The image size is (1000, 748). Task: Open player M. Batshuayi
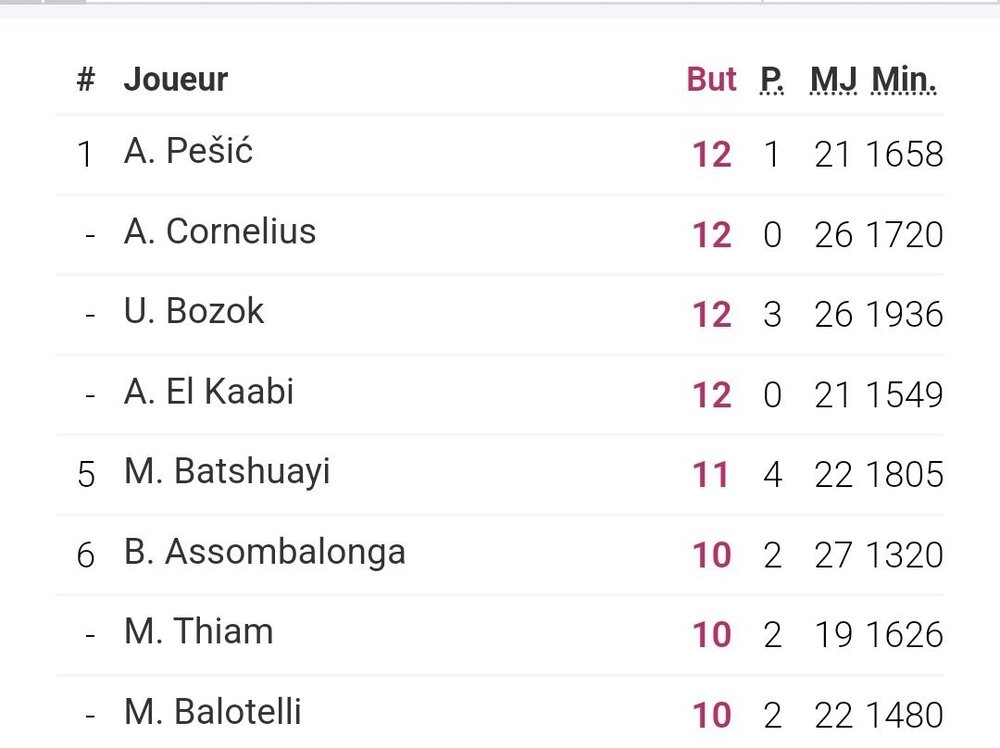(x=227, y=473)
